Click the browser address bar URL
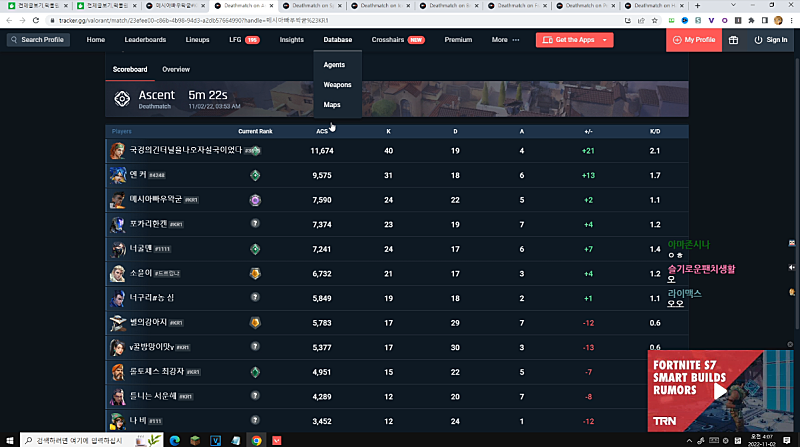800x447 pixels. click(x=194, y=20)
